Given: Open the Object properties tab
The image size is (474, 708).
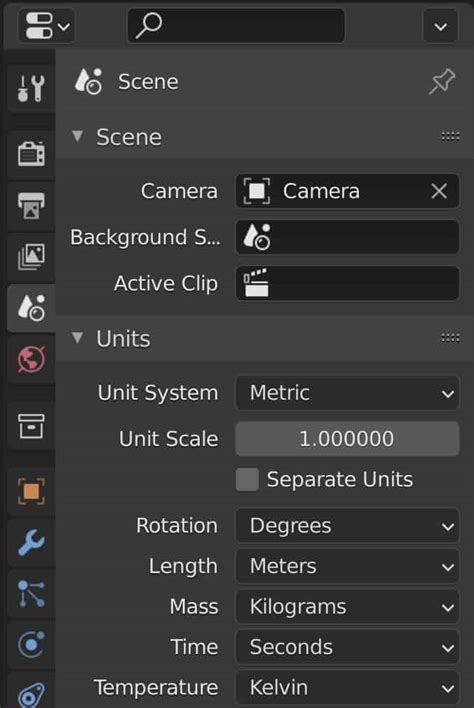Looking at the screenshot, I should tap(31, 491).
